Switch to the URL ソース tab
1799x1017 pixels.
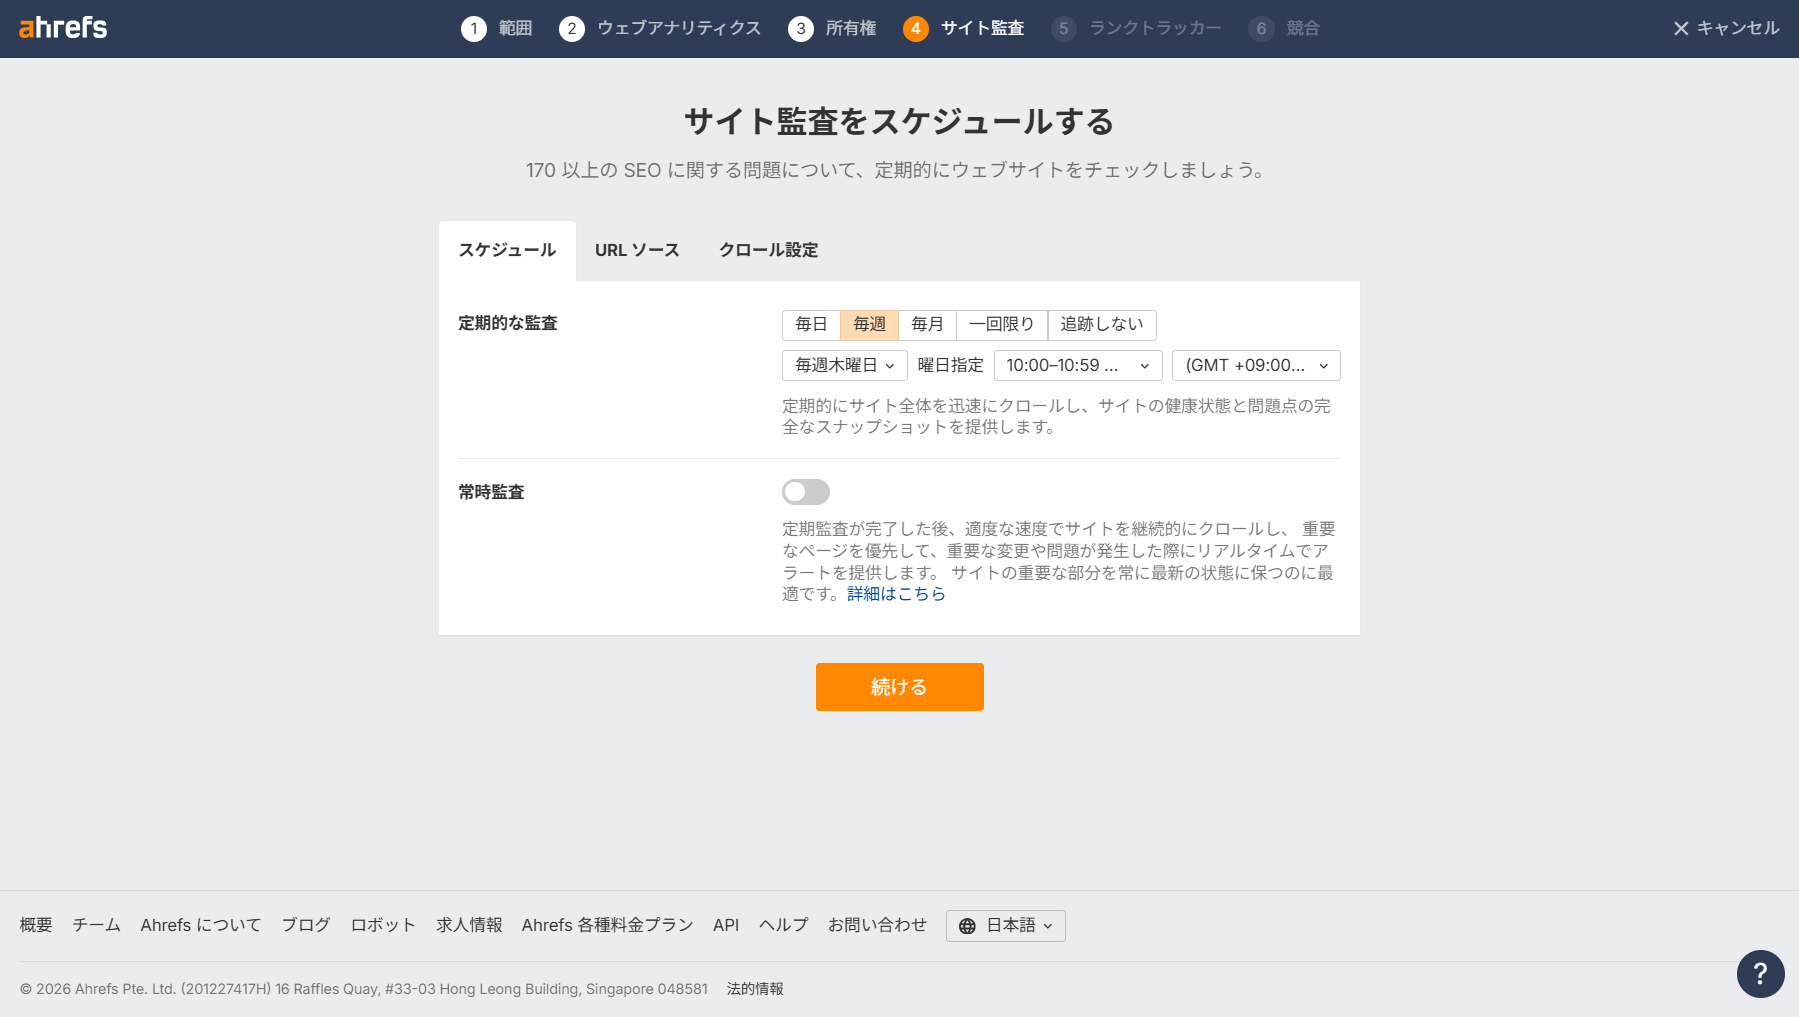(636, 250)
